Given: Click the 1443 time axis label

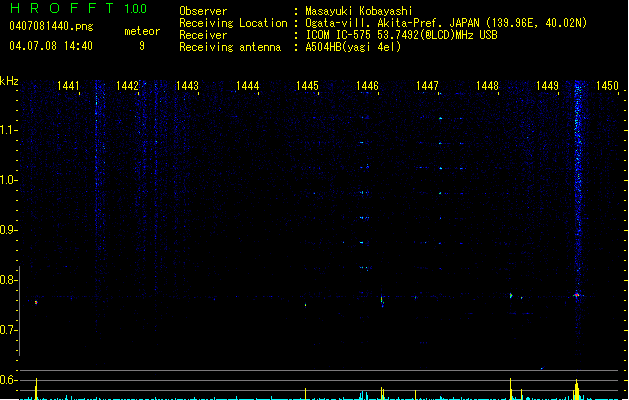Looking at the screenshot, I should (x=187, y=86).
